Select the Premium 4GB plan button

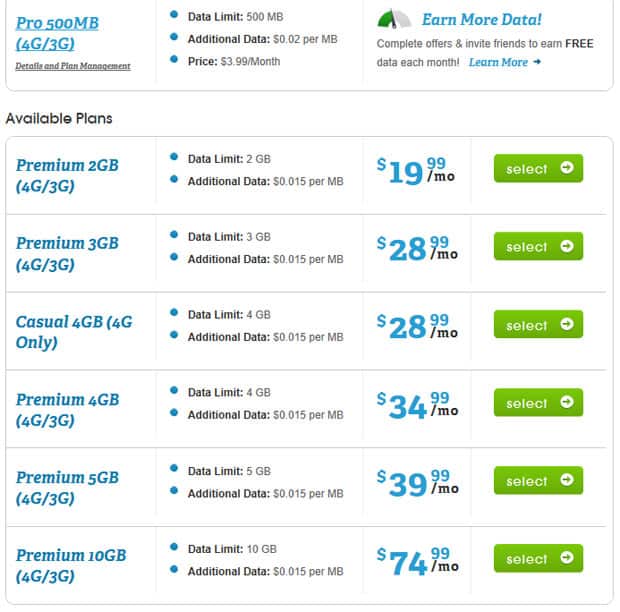(538, 402)
